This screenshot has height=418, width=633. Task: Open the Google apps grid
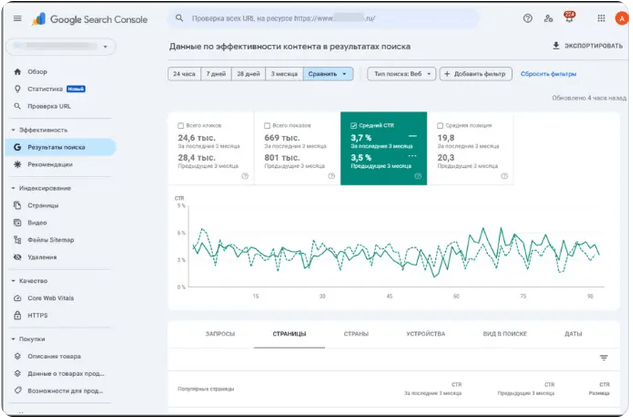click(x=601, y=18)
